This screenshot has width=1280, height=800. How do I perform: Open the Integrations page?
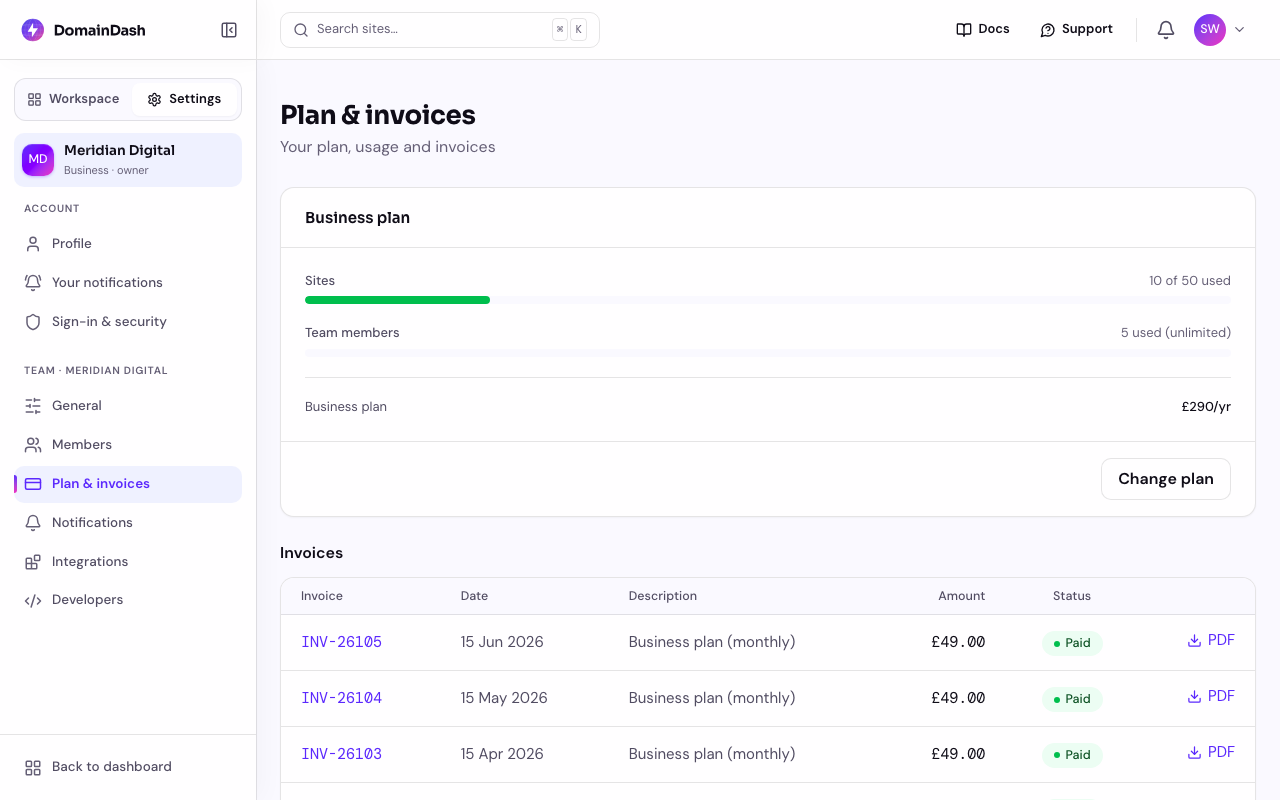(x=128, y=562)
